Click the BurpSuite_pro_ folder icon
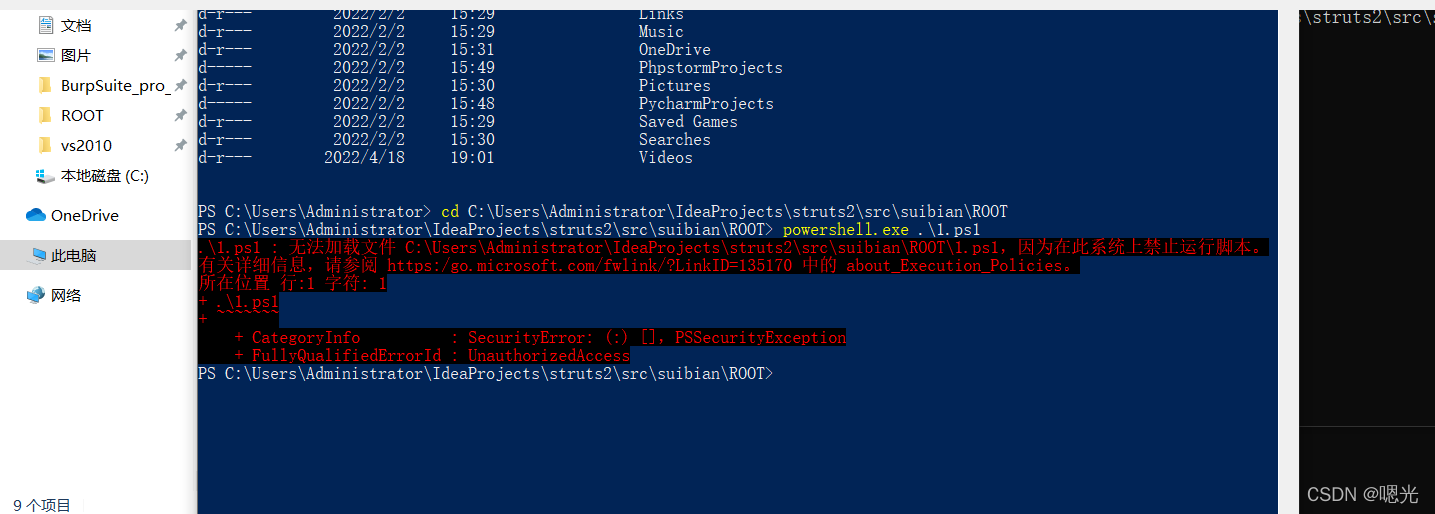Screen dimensions: 1435x514 [x=45, y=85]
